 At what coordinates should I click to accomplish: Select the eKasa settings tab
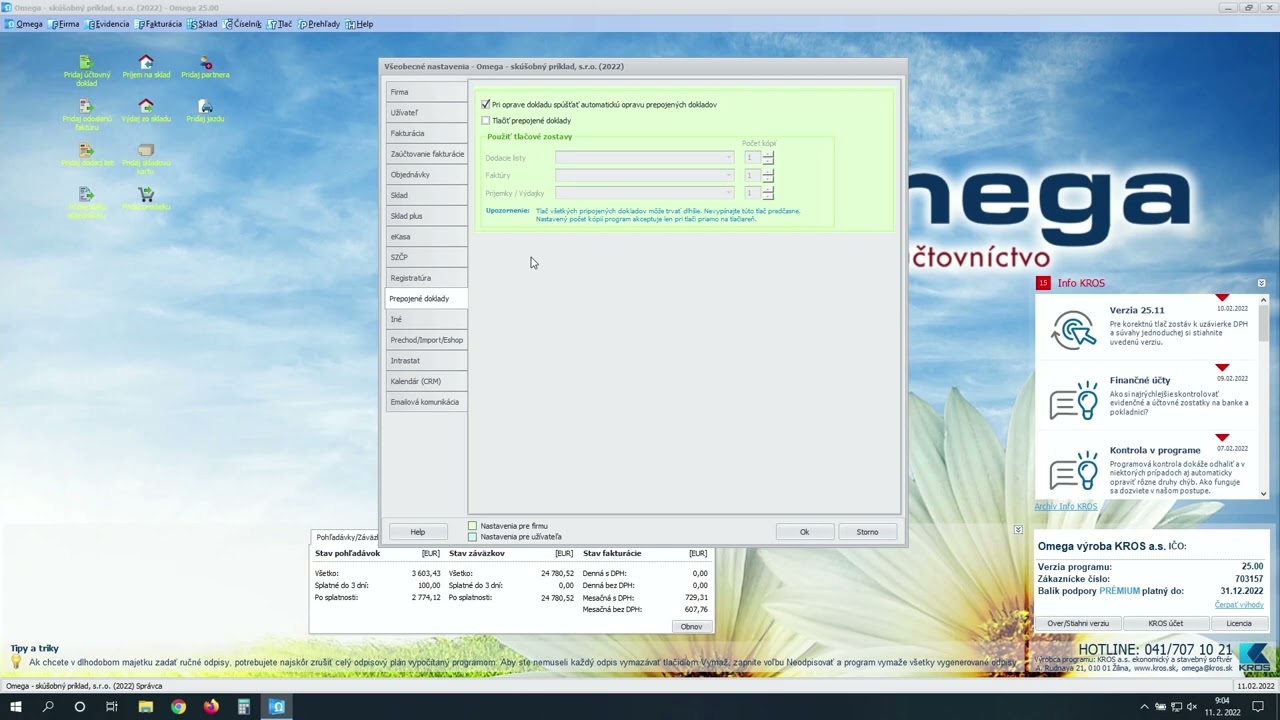point(426,236)
